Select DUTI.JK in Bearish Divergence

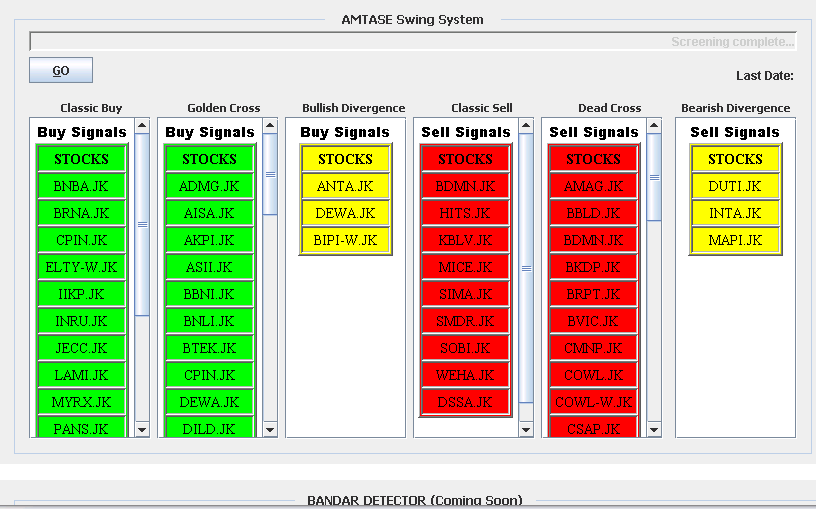[x=735, y=186]
